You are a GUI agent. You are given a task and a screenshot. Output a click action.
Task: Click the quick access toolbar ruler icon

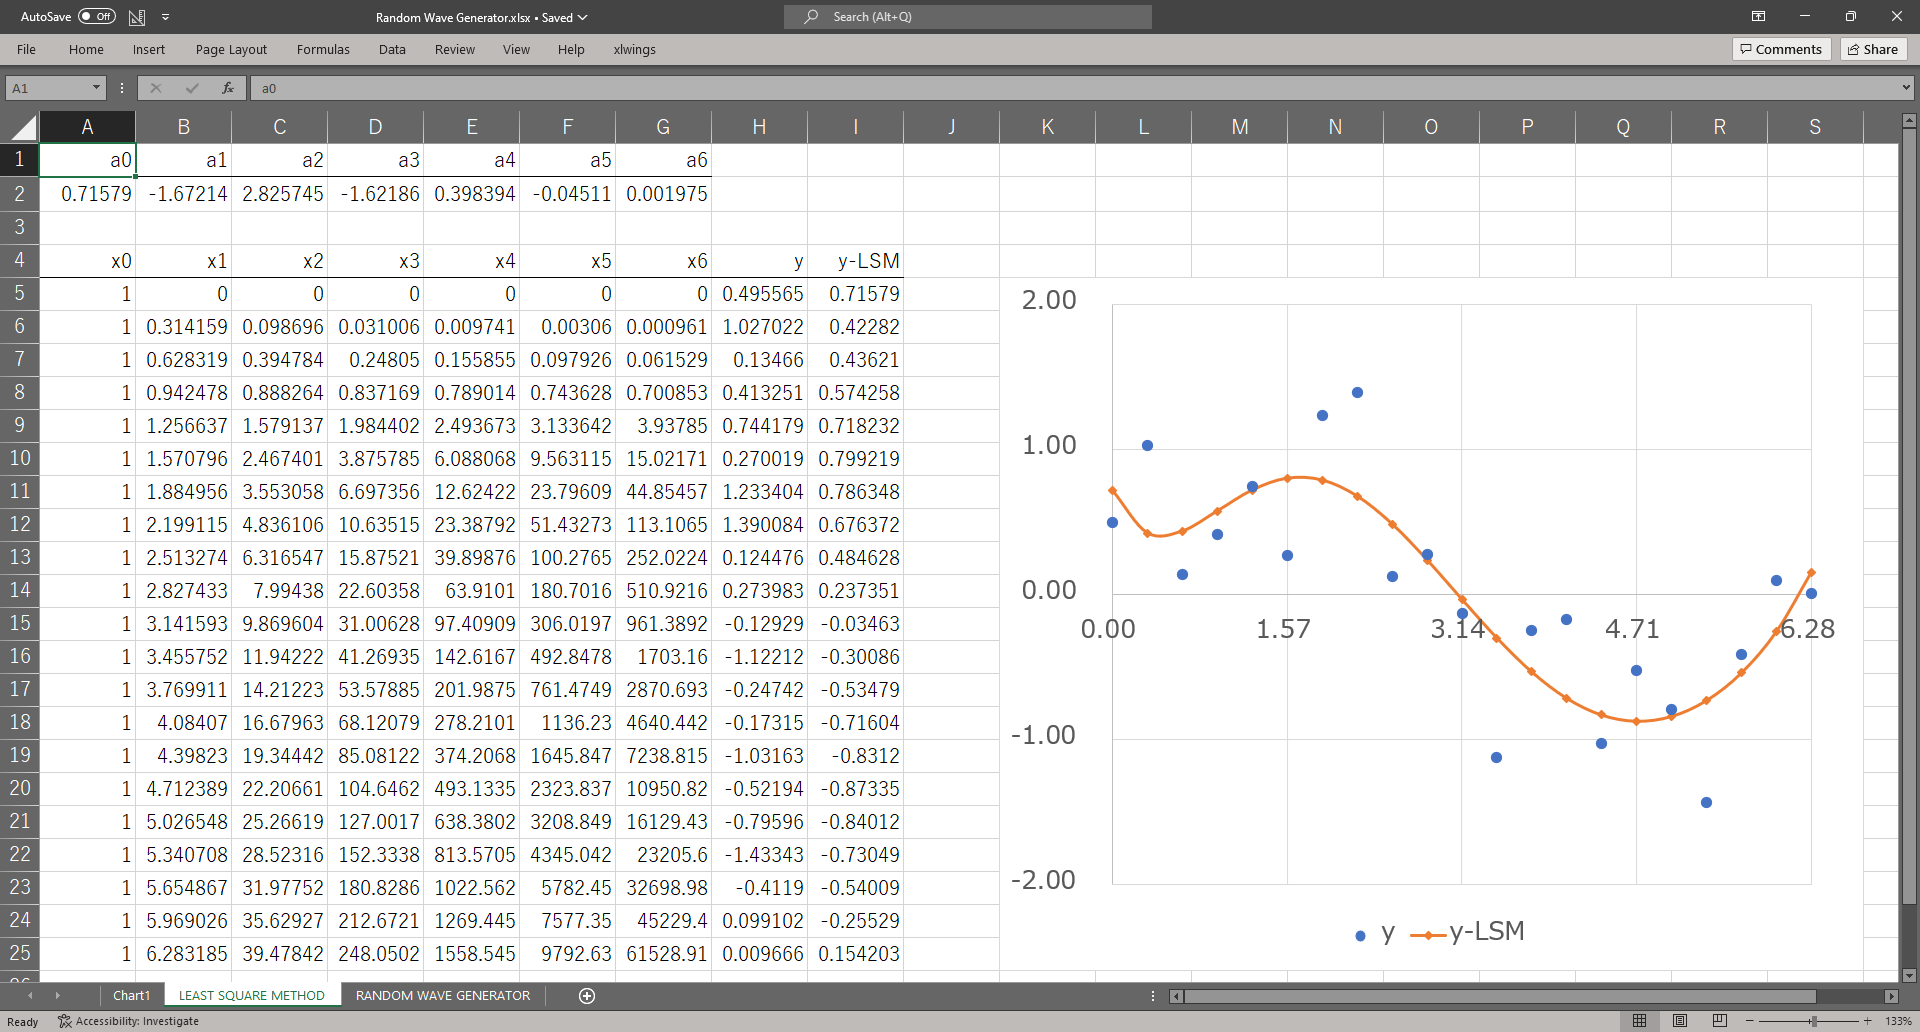[137, 17]
